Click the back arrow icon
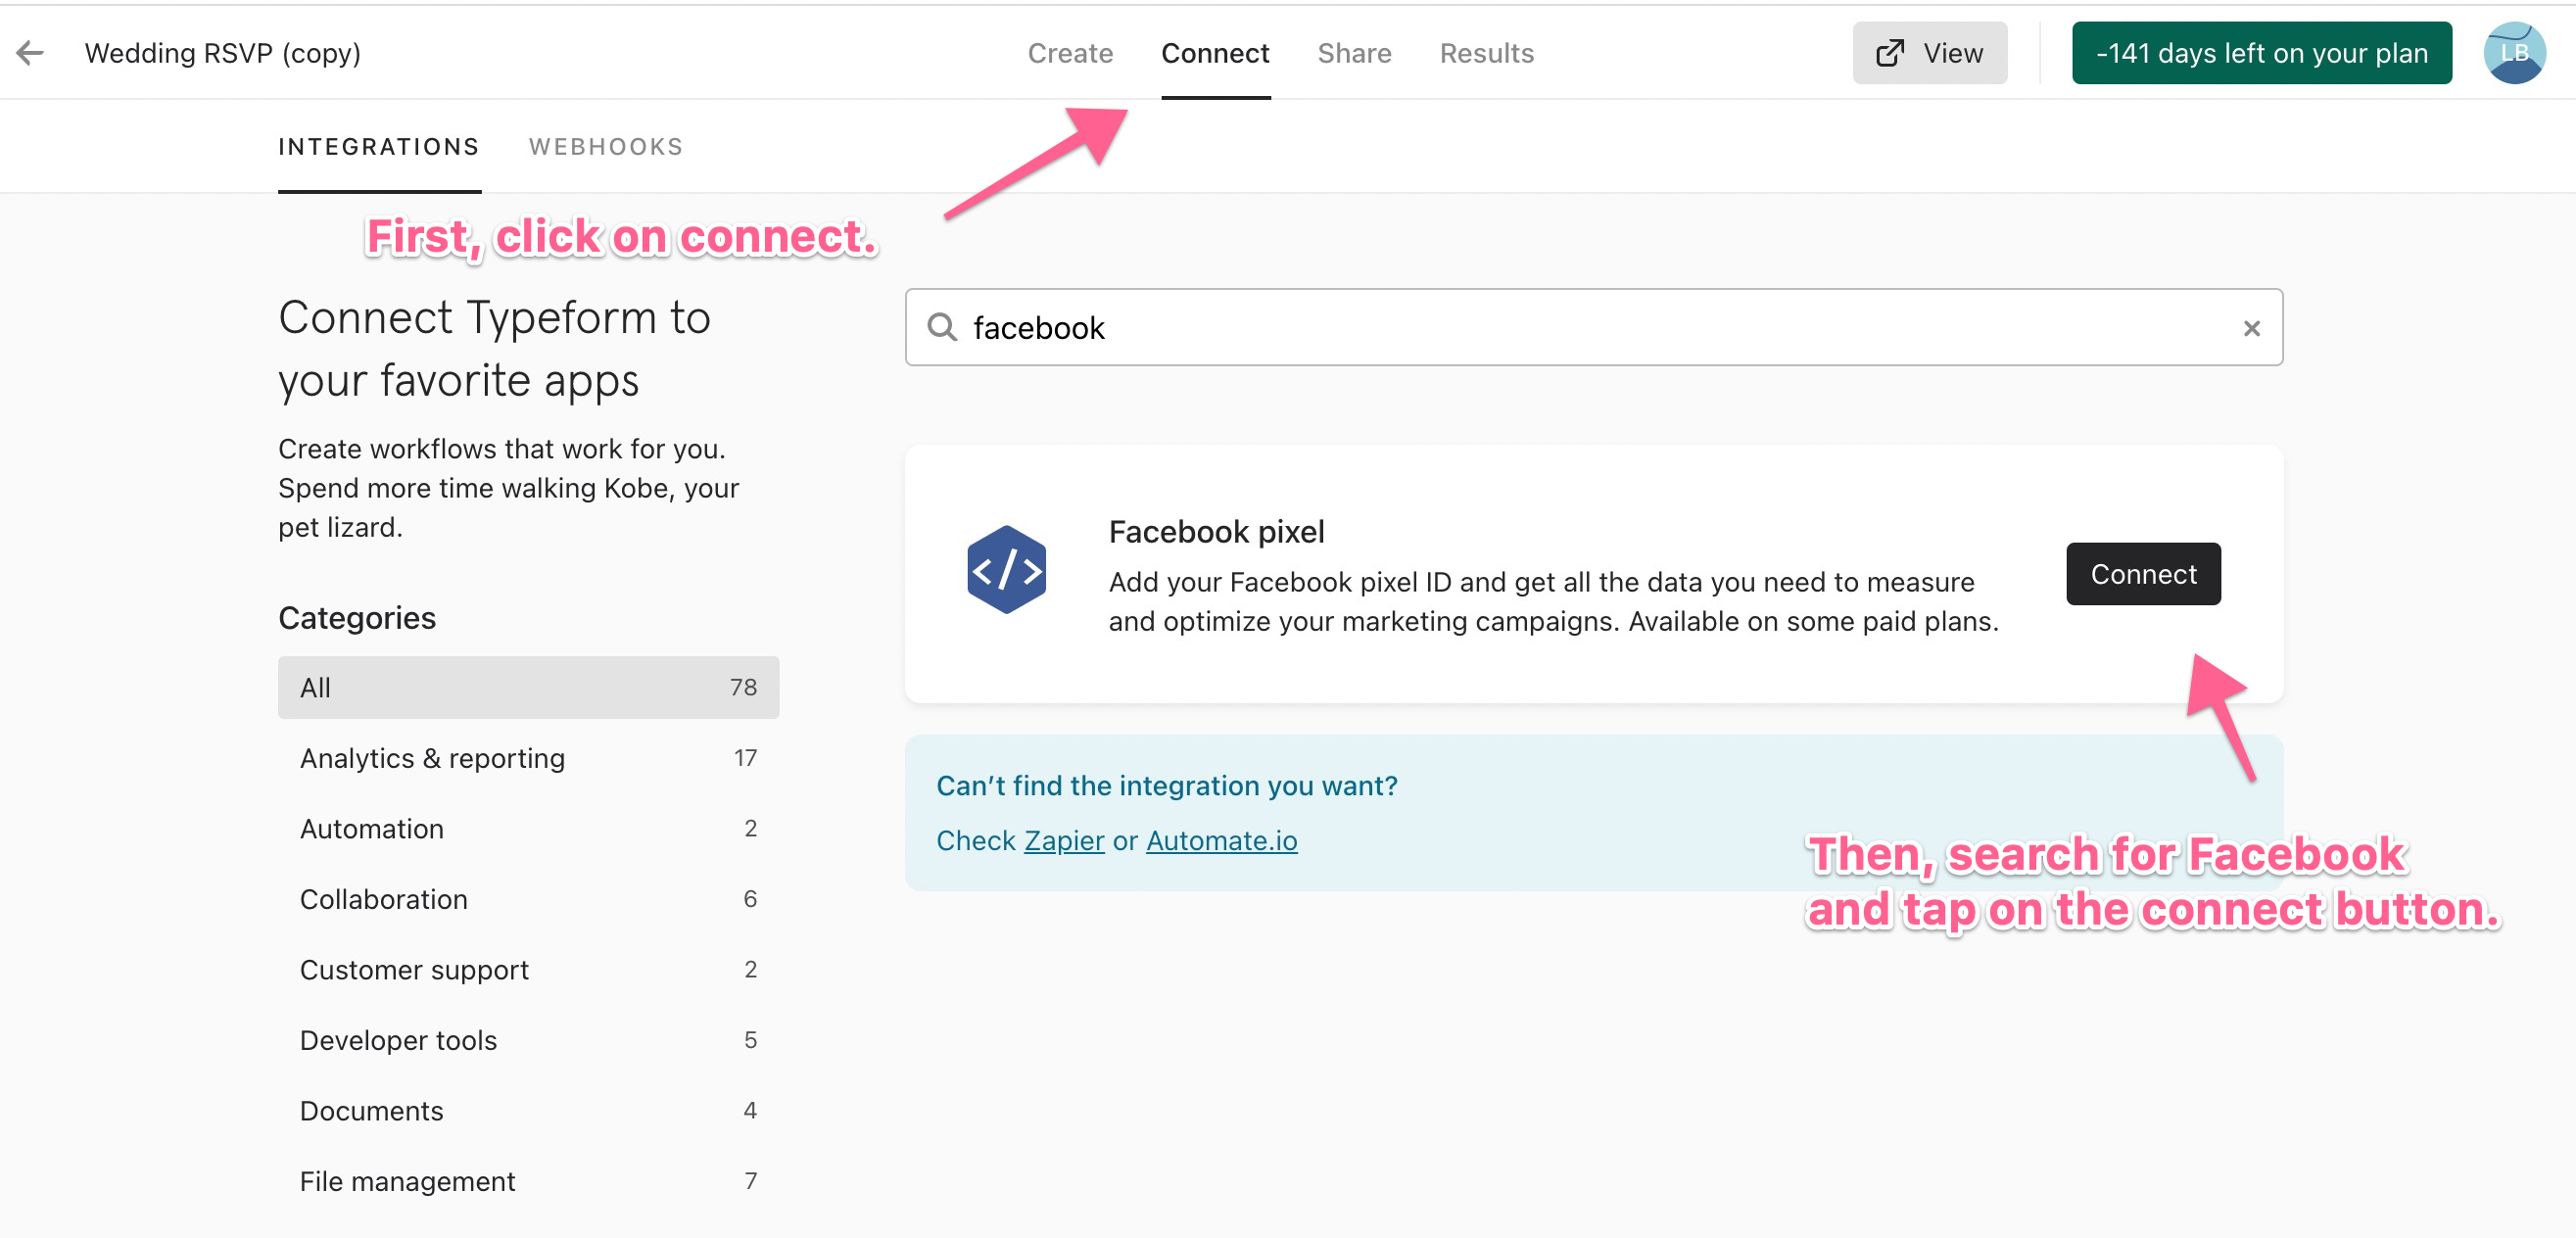Viewport: 2576px width, 1238px height. (x=30, y=53)
